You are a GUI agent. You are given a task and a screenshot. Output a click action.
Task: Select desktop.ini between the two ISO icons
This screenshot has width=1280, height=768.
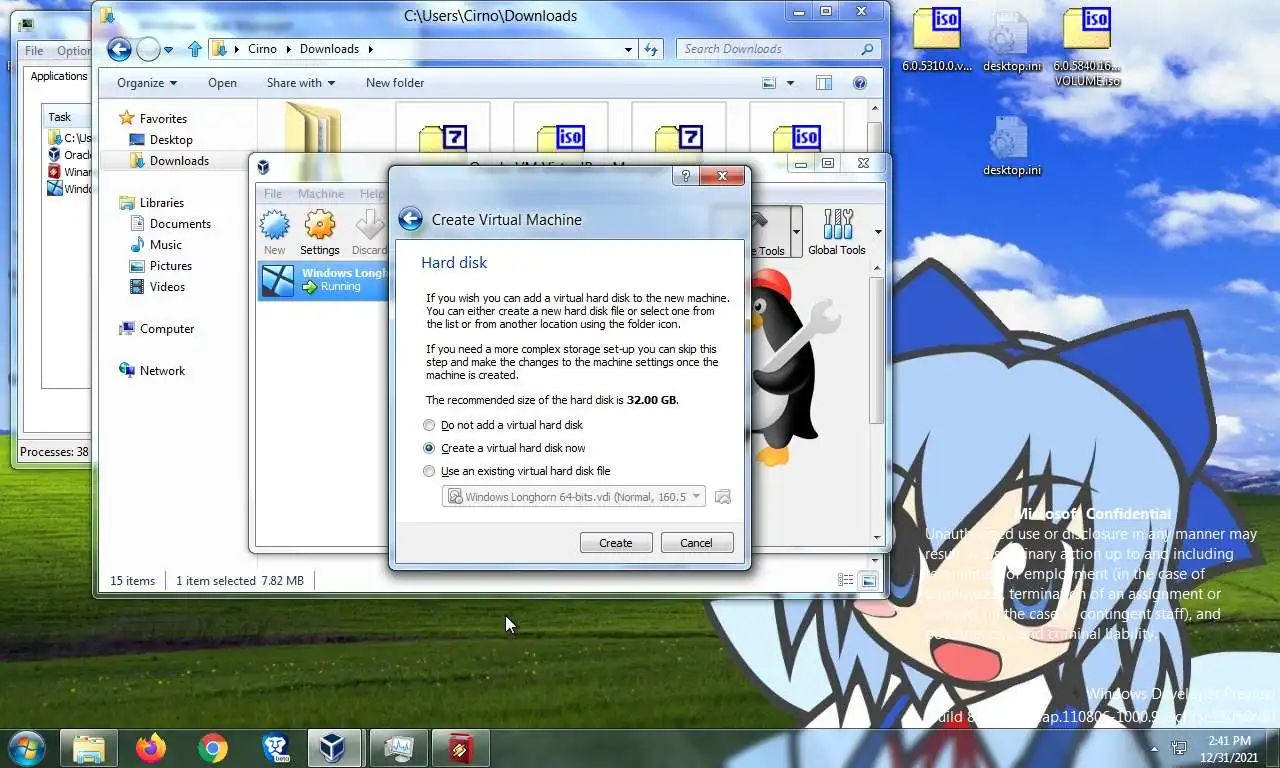1011,42
